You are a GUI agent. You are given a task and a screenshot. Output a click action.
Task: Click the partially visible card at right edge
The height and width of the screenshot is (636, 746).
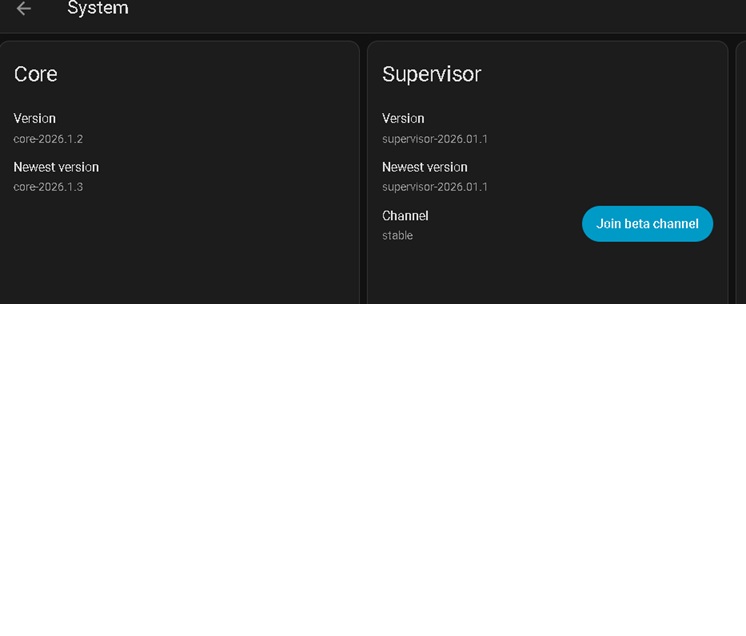point(741,170)
